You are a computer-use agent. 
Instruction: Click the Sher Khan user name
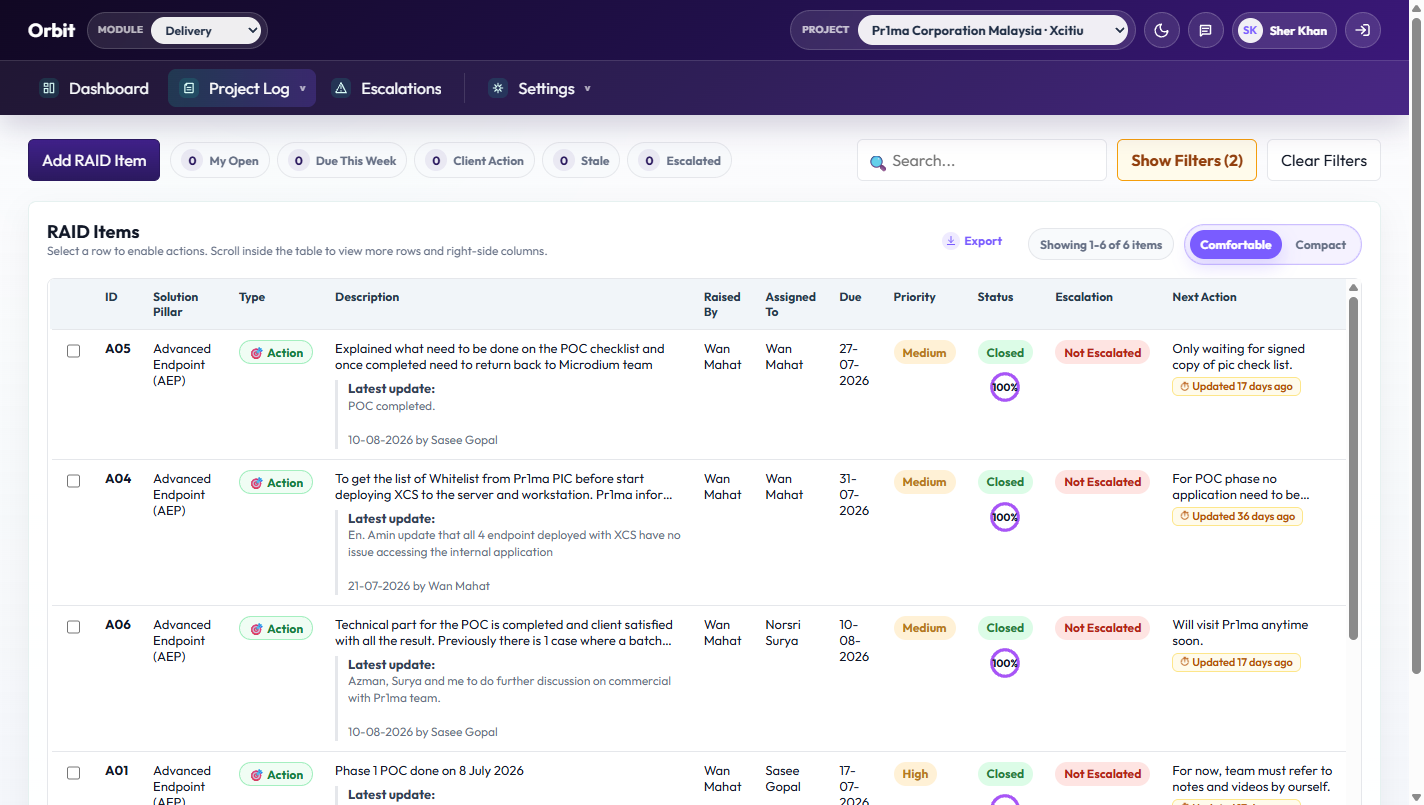pyautogui.click(x=1298, y=31)
